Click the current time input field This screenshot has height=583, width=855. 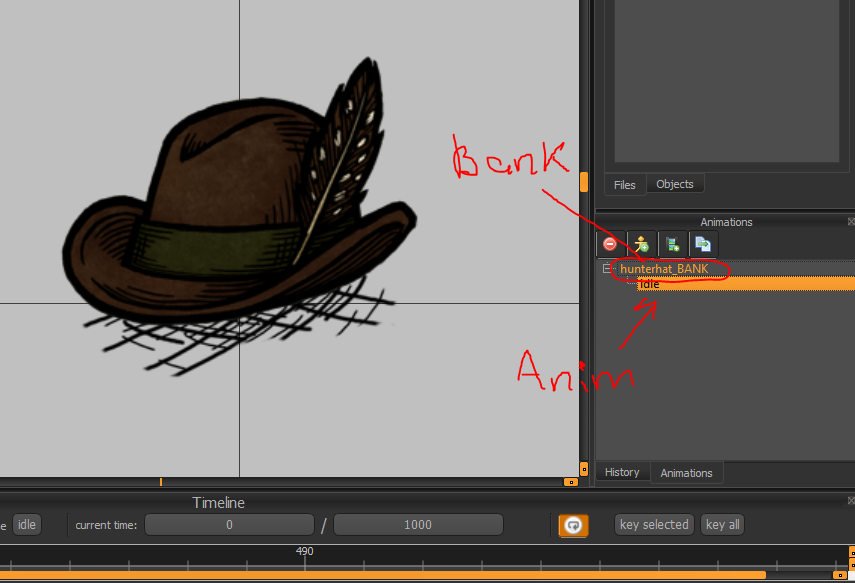pyautogui.click(x=229, y=525)
